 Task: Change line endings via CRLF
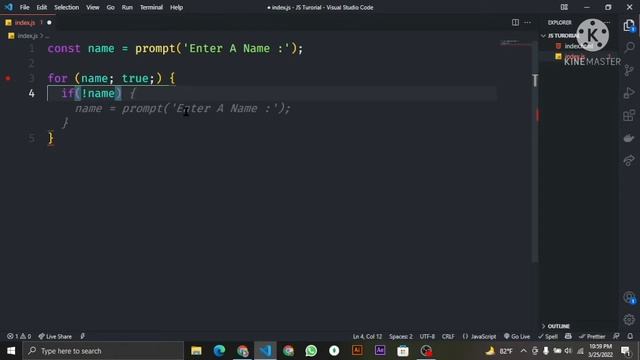[448, 336]
